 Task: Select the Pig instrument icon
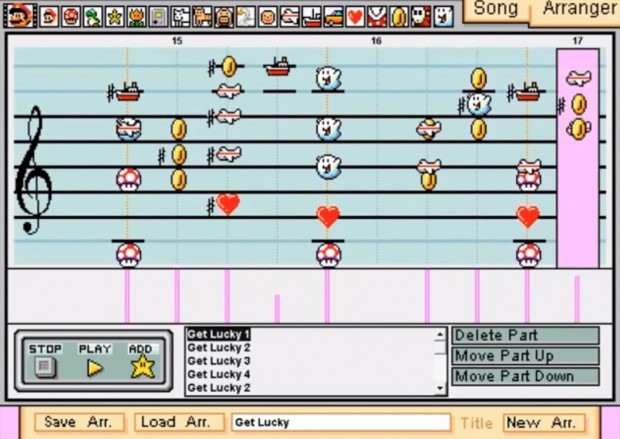tap(224, 17)
